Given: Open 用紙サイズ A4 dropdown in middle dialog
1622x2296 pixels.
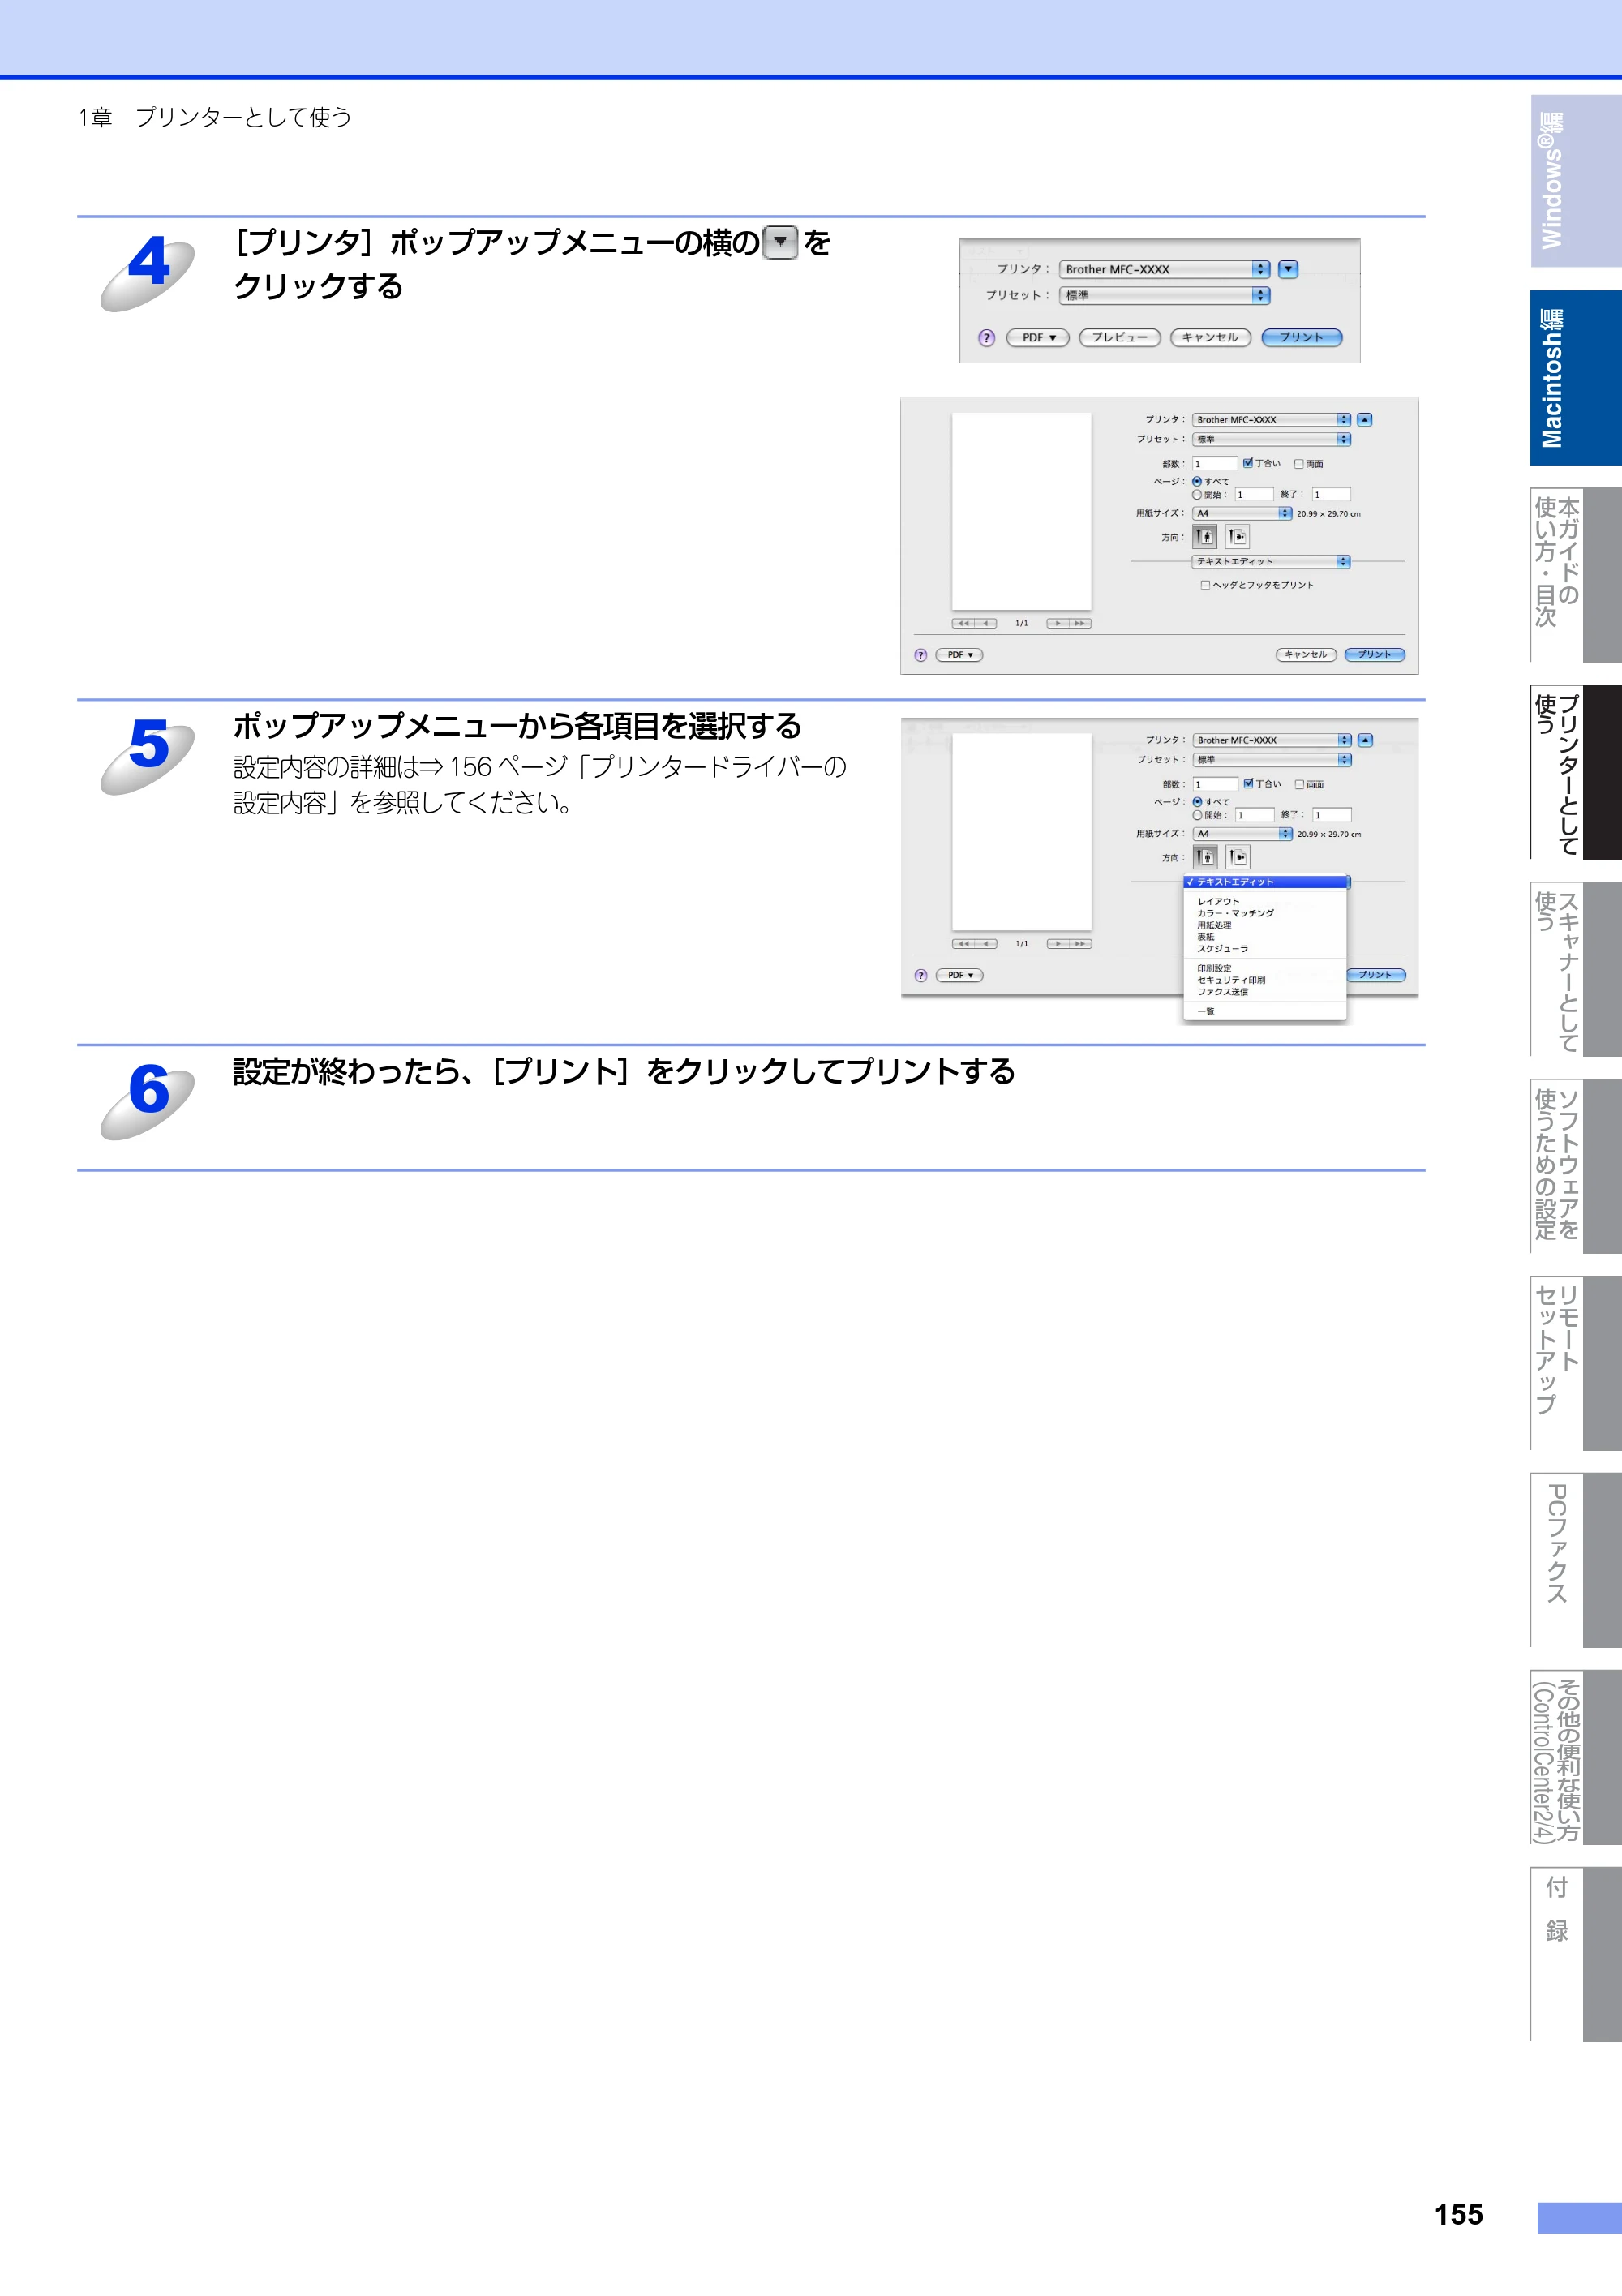Looking at the screenshot, I should pyautogui.click(x=1243, y=513).
